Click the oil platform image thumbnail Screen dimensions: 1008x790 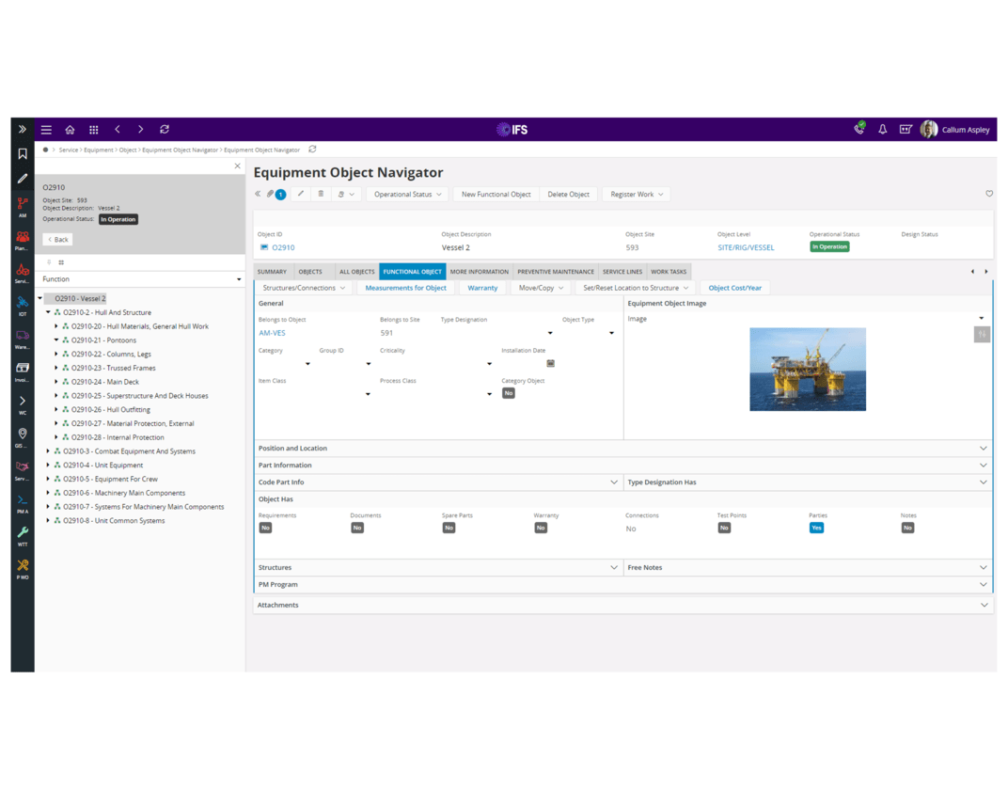point(808,369)
